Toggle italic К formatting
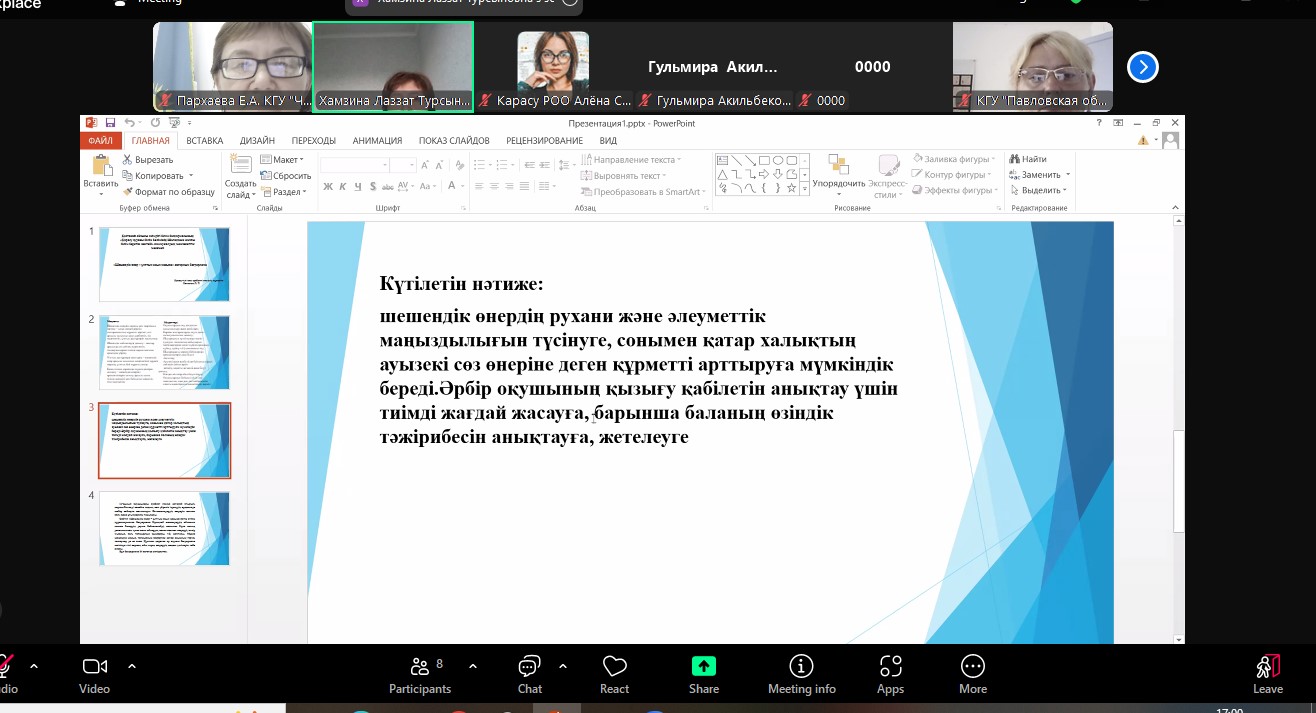This screenshot has height=713, width=1316. [x=342, y=186]
